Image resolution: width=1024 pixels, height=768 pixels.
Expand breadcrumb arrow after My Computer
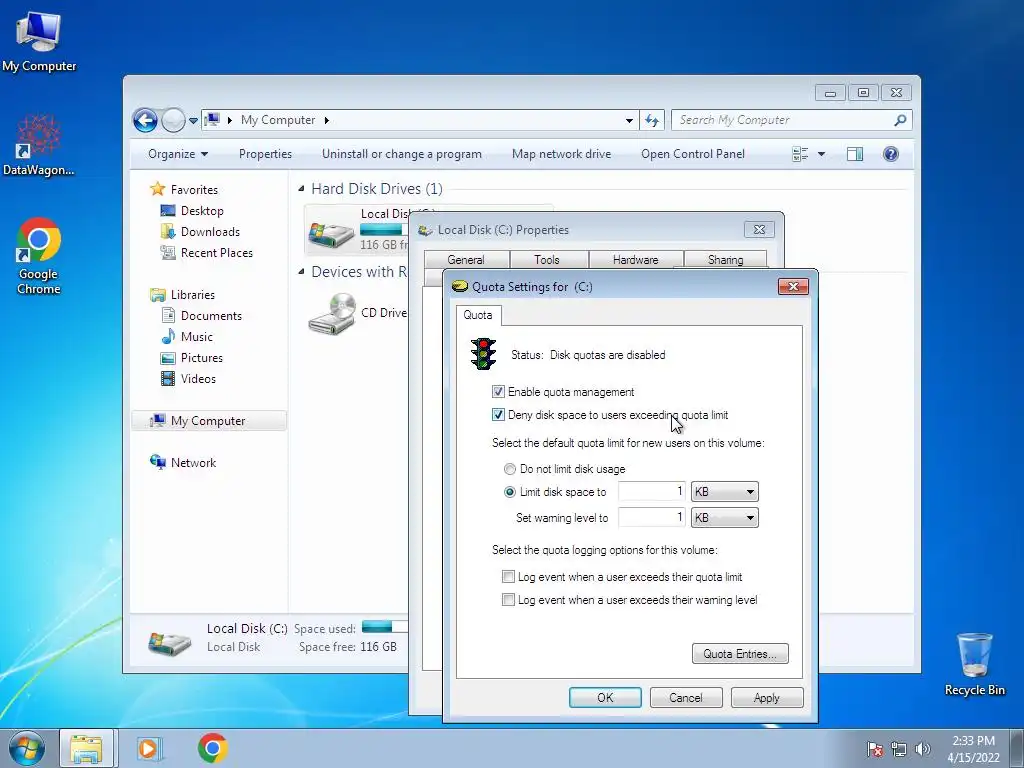[327, 120]
